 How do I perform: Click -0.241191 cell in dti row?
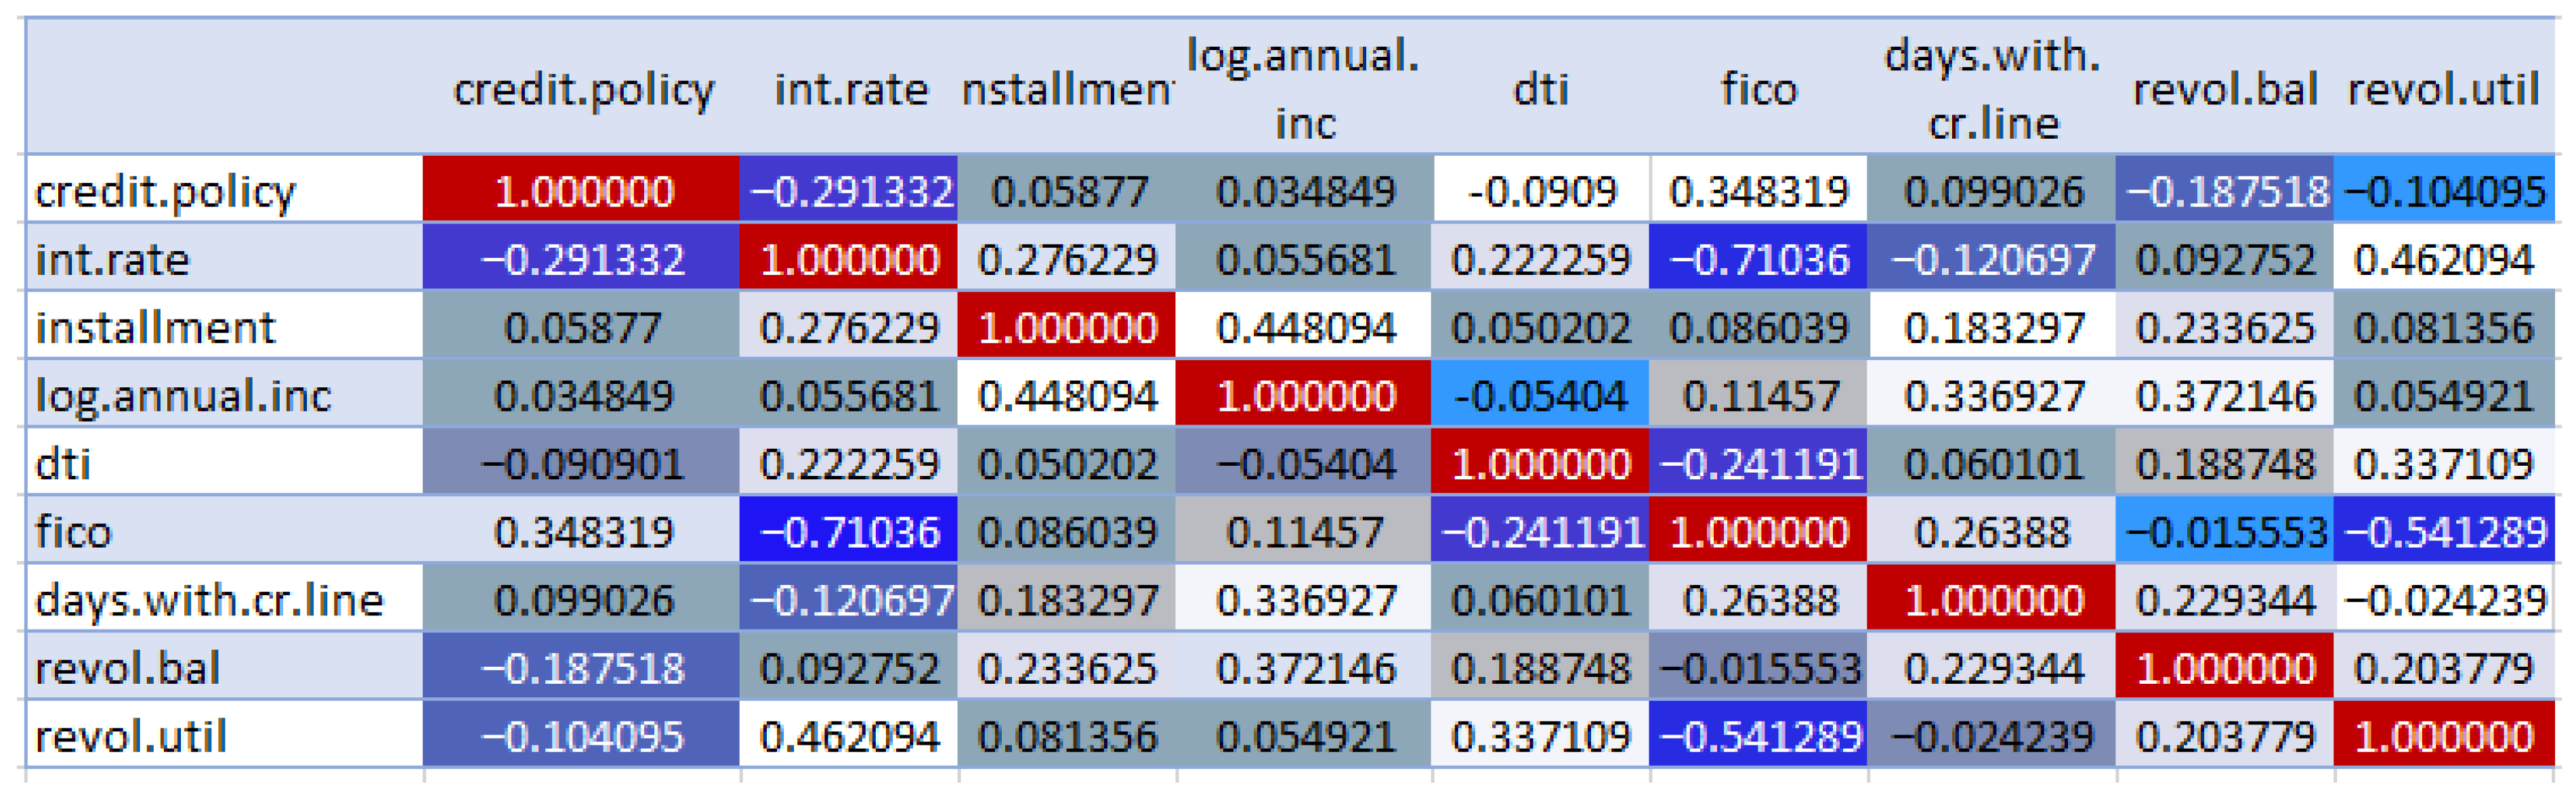click(1758, 464)
